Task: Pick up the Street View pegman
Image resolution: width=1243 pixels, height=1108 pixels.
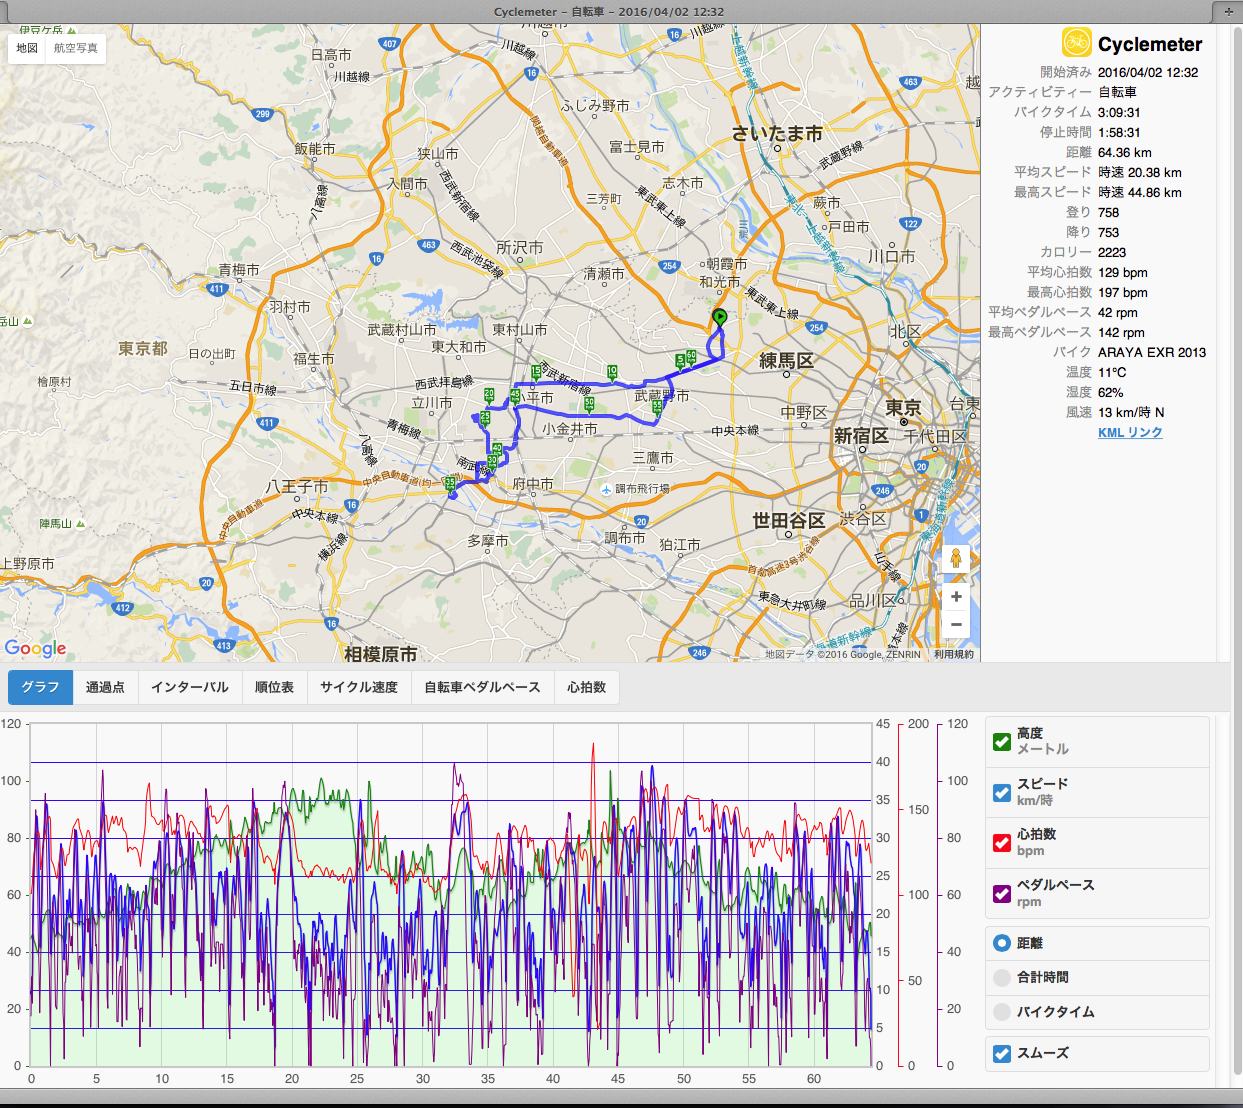Action: tap(956, 558)
